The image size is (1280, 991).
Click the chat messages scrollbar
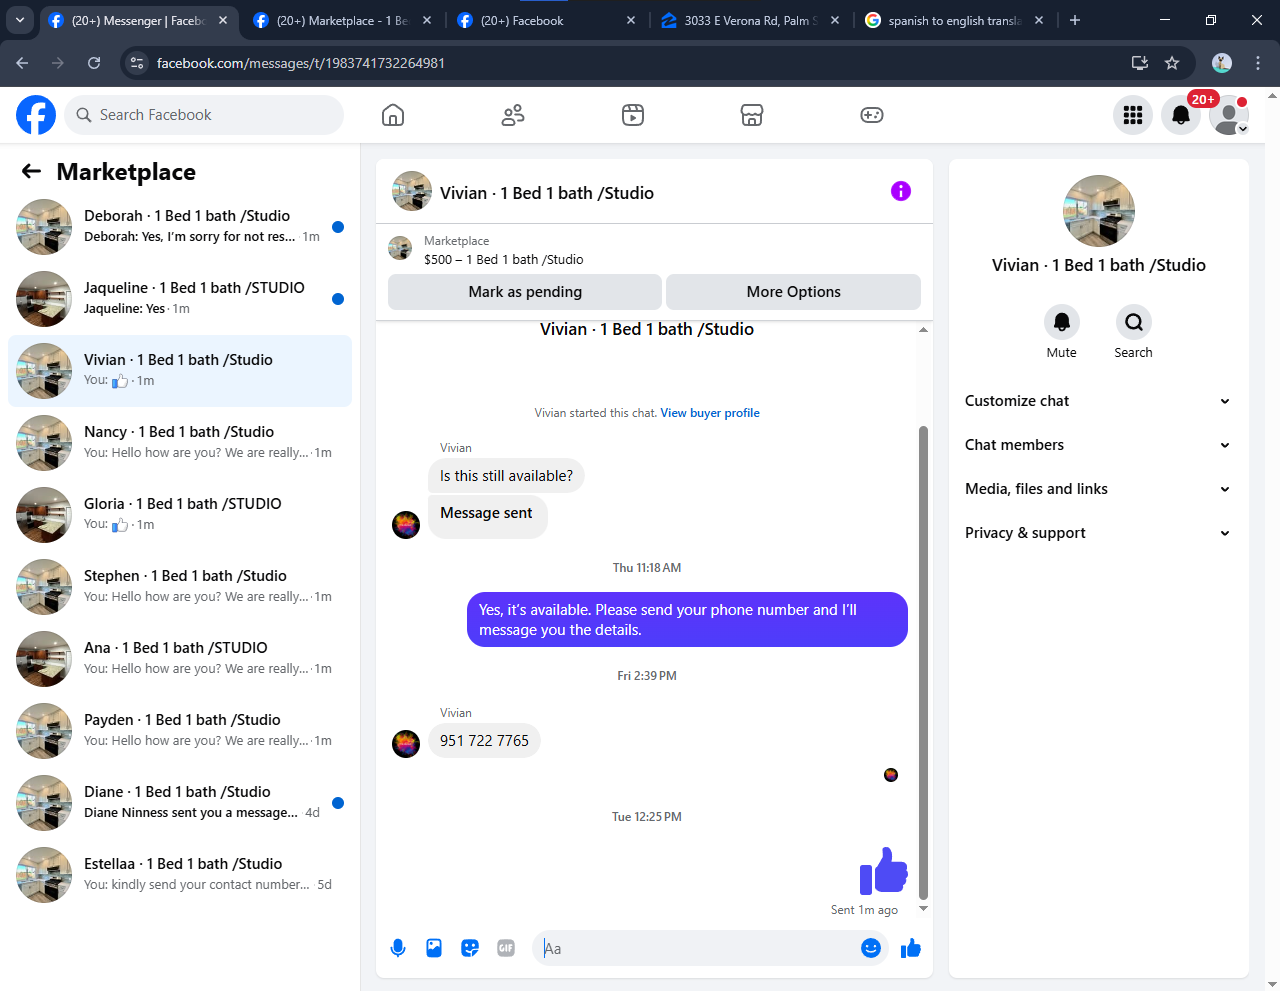click(923, 662)
